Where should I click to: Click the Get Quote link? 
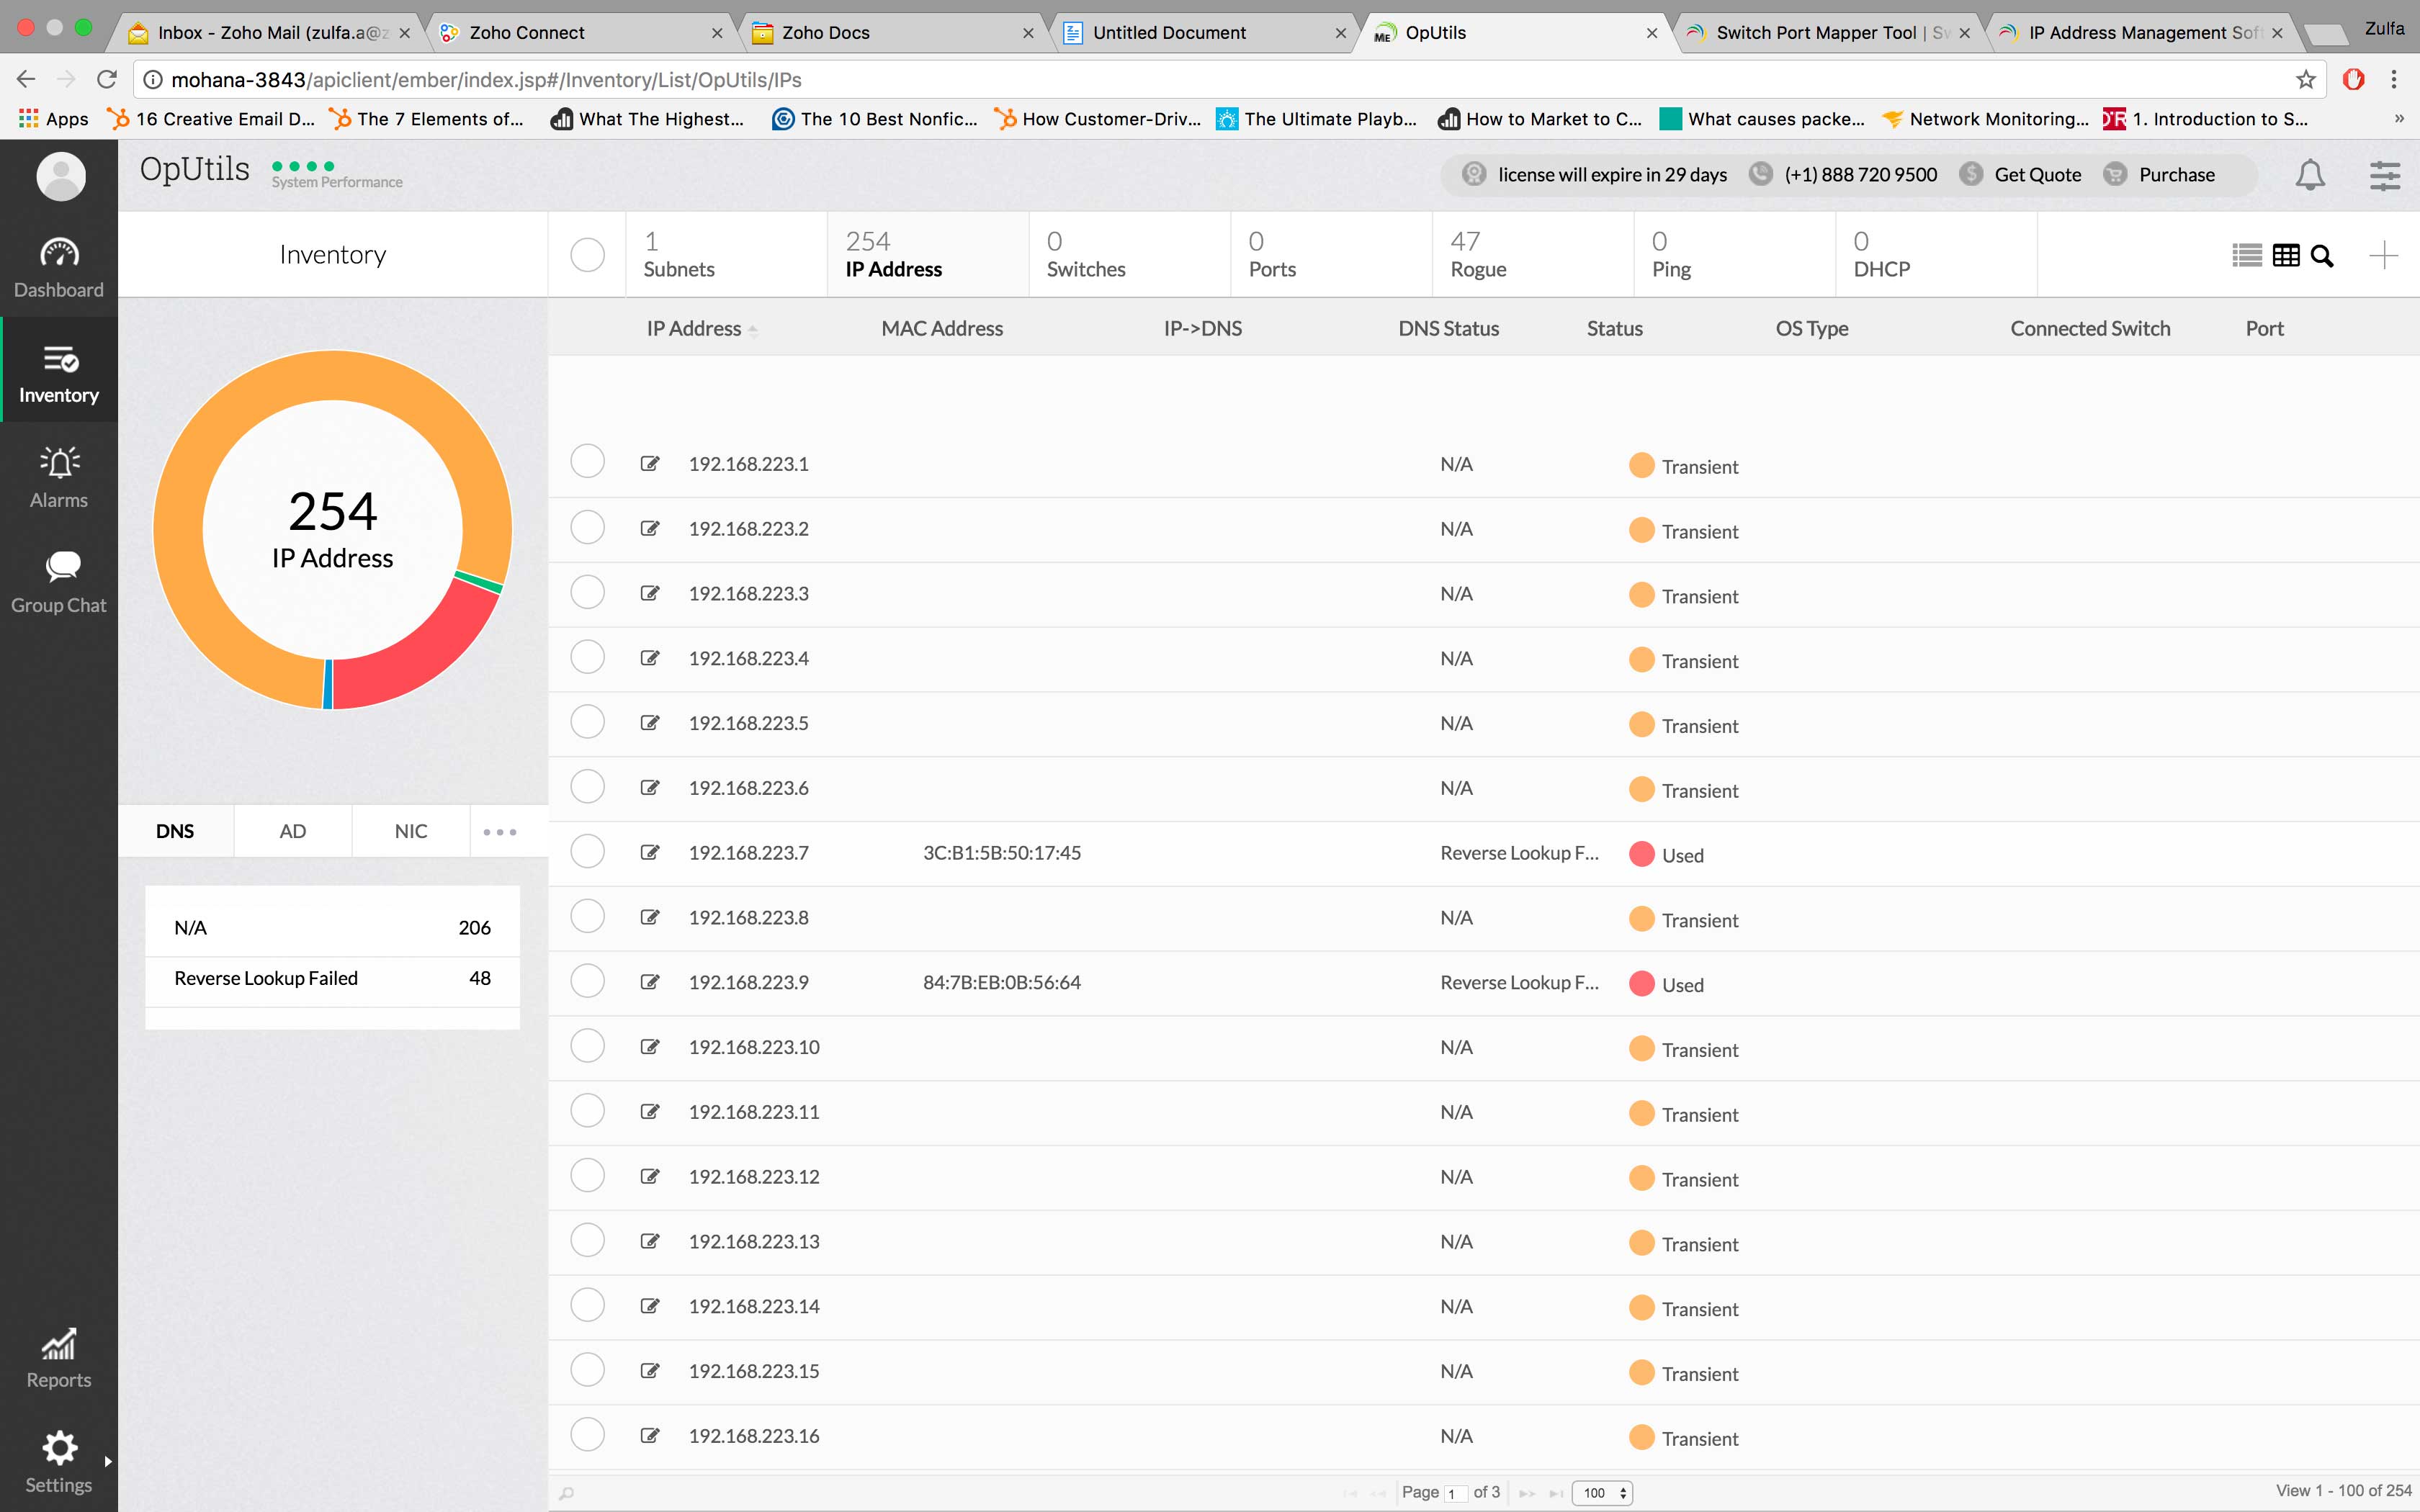click(x=2037, y=175)
